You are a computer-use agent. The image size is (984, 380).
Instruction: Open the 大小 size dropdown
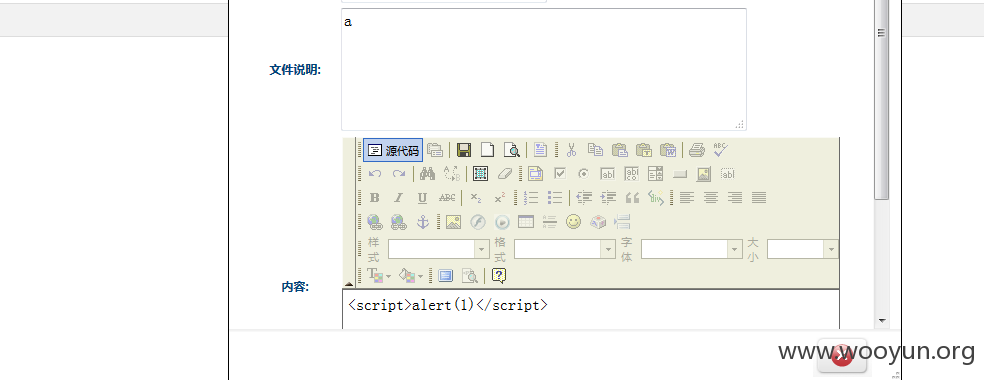[803, 249]
